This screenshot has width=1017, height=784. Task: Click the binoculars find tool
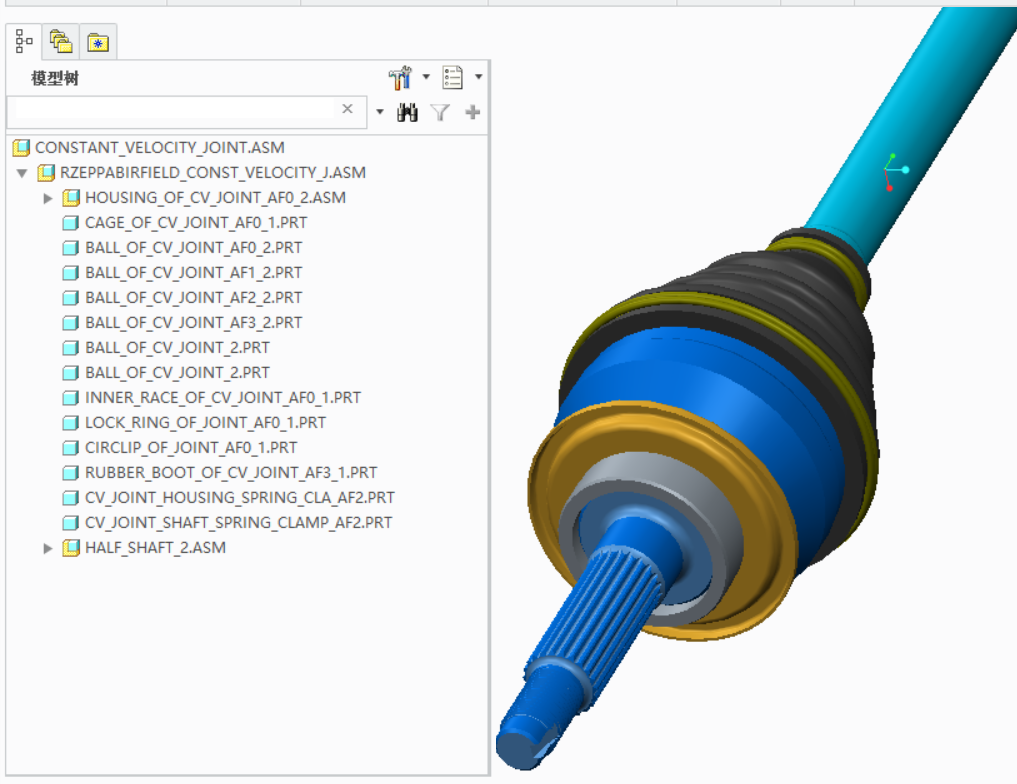[x=407, y=113]
